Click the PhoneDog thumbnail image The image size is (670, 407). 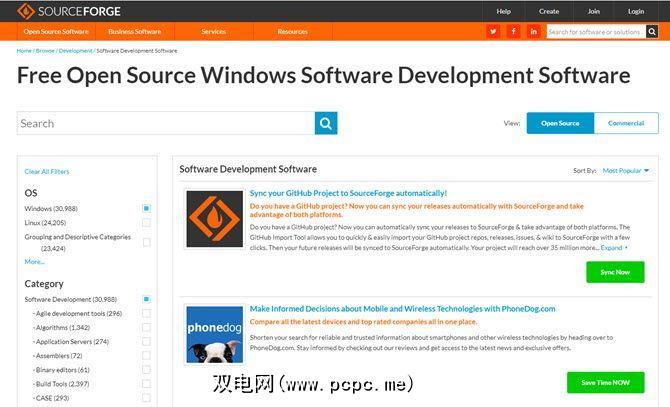point(215,334)
